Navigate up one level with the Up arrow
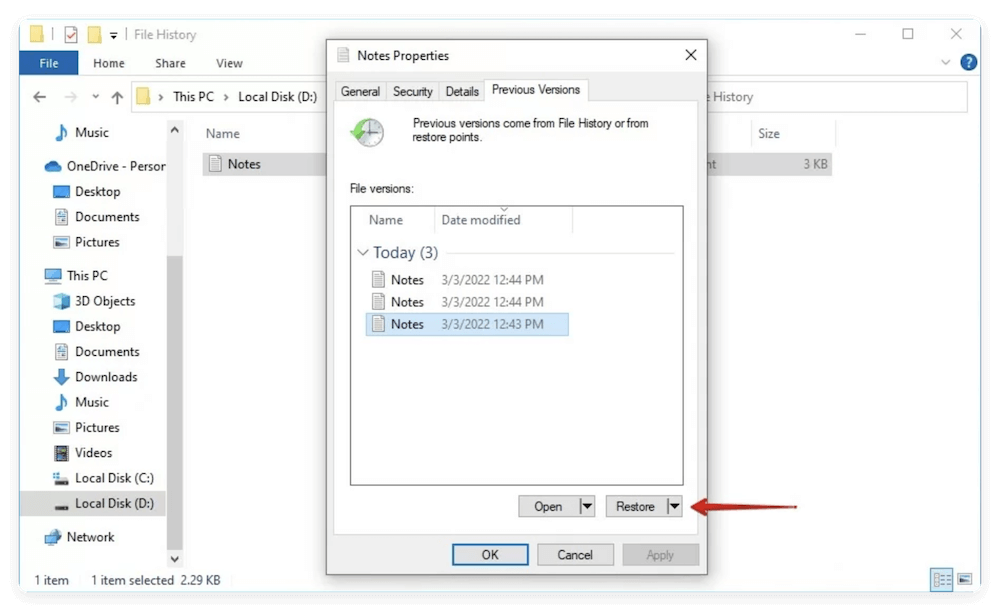Screen dimensions: 1000x611 coord(118,96)
